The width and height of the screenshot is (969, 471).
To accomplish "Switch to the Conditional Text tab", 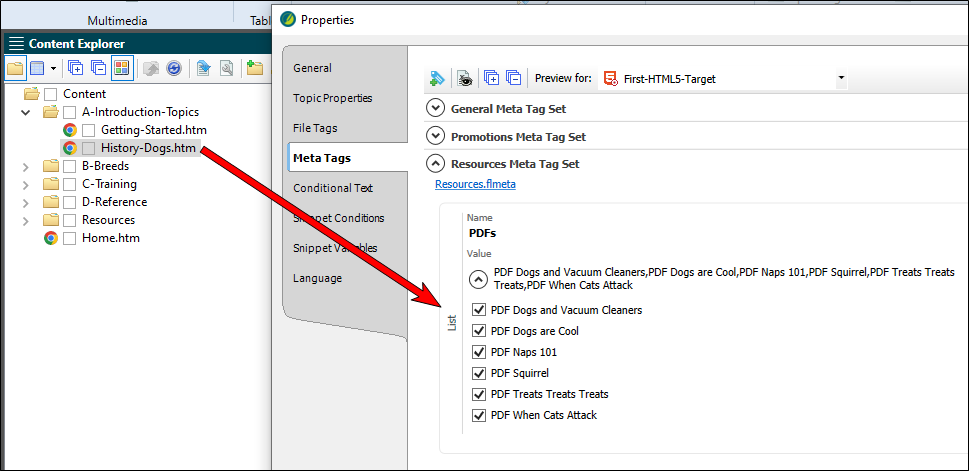I will click(332, 188).
